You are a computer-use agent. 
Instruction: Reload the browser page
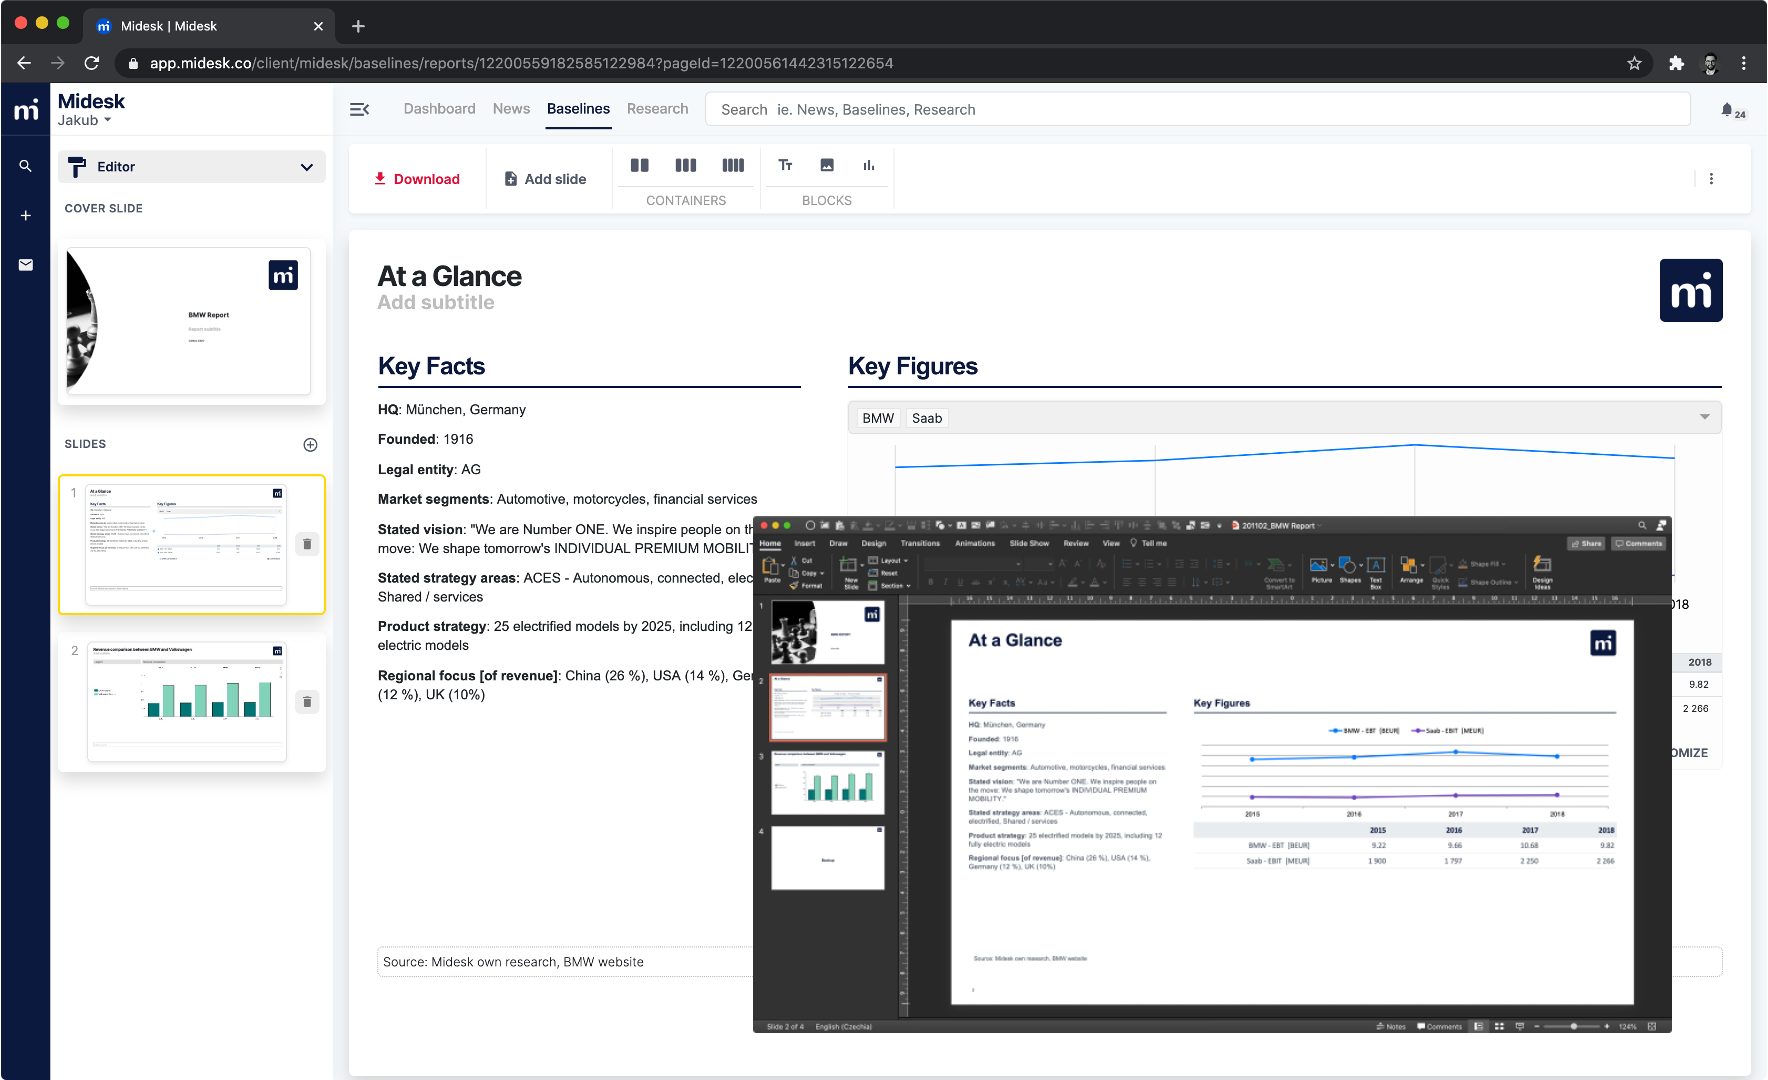92,63
